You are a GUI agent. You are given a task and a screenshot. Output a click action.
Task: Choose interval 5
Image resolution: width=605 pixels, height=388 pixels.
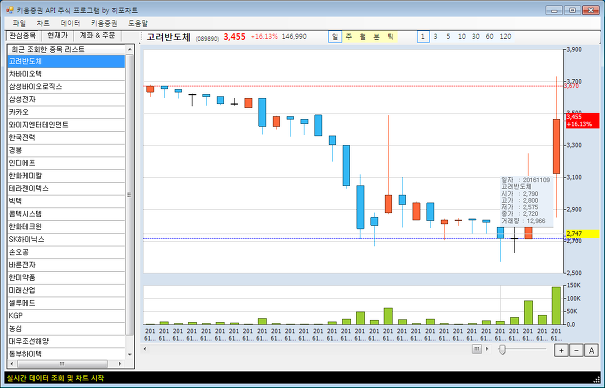[448, 37]
